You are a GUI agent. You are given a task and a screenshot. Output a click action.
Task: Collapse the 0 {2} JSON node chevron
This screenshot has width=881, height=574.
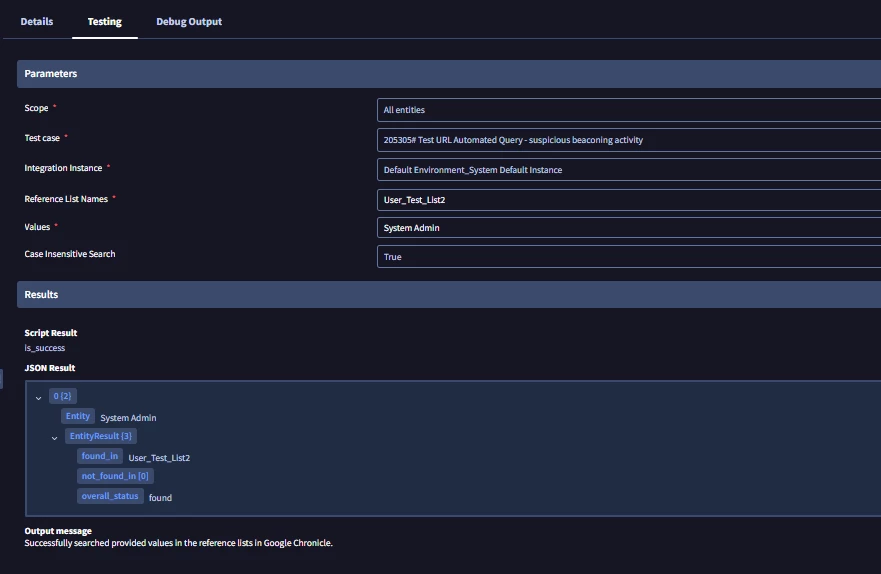click(x=38, y=398)
